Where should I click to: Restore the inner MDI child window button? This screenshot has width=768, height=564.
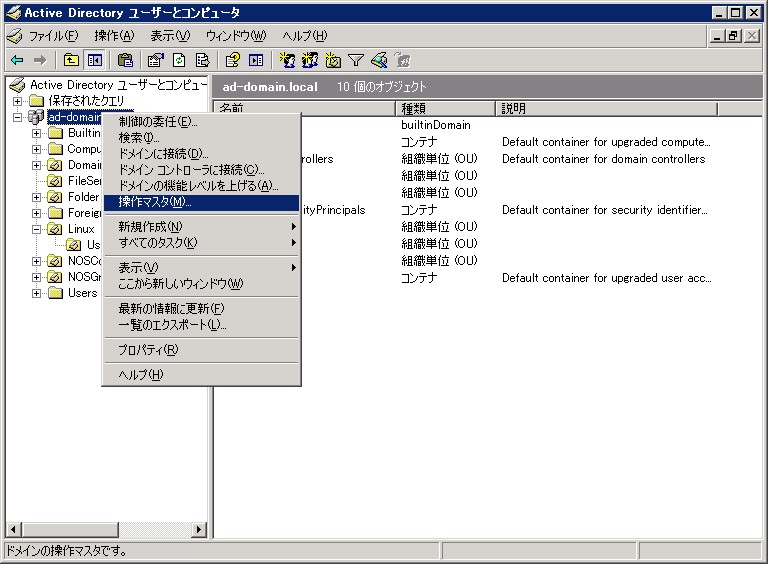pos(734,36)
